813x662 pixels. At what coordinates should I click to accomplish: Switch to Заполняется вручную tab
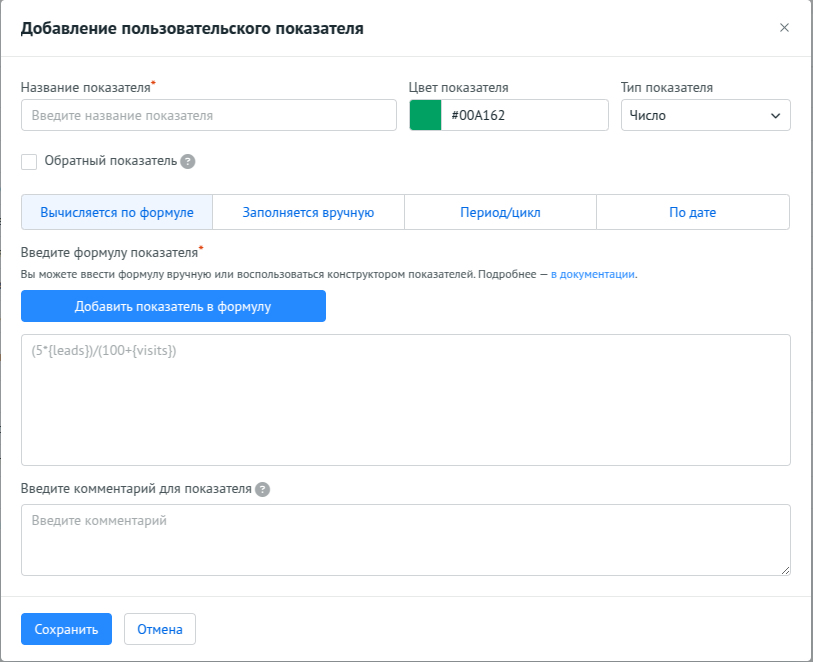pyautogui.click(x=308, y=212)
